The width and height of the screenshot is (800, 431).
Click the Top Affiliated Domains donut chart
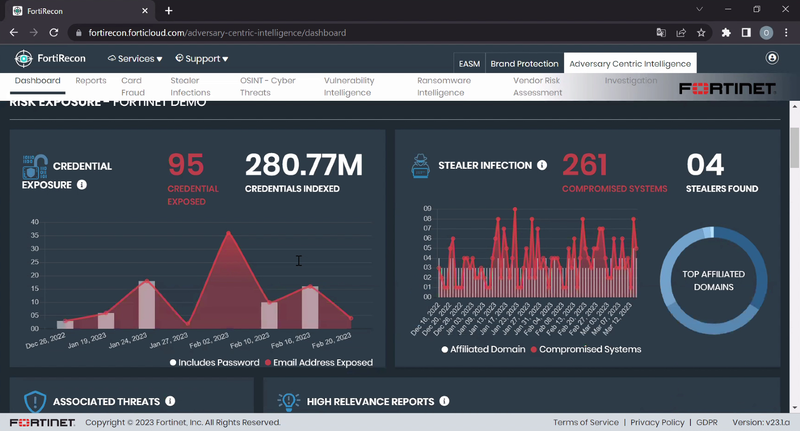click(x=713, y=281)
